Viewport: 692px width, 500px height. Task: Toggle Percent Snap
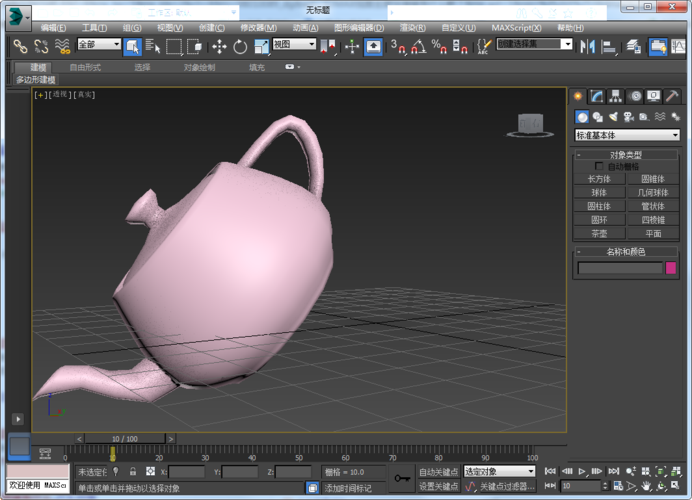pos(439,46)
